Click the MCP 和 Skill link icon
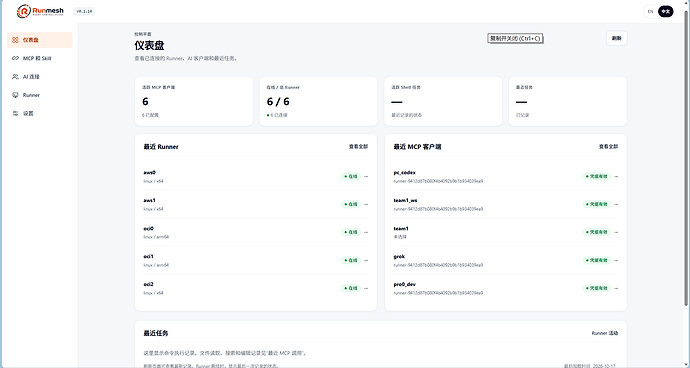 tap(15, 58)
